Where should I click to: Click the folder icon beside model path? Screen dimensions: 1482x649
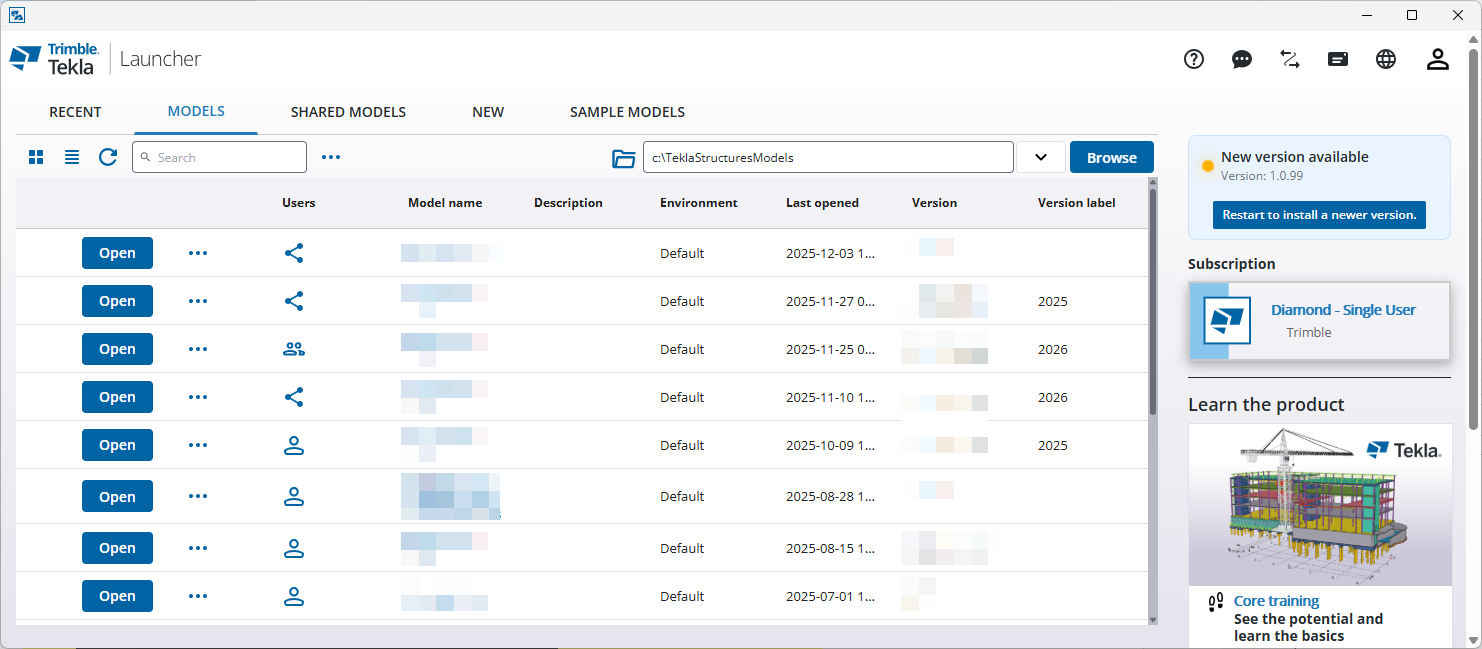[x=624, y=158]
